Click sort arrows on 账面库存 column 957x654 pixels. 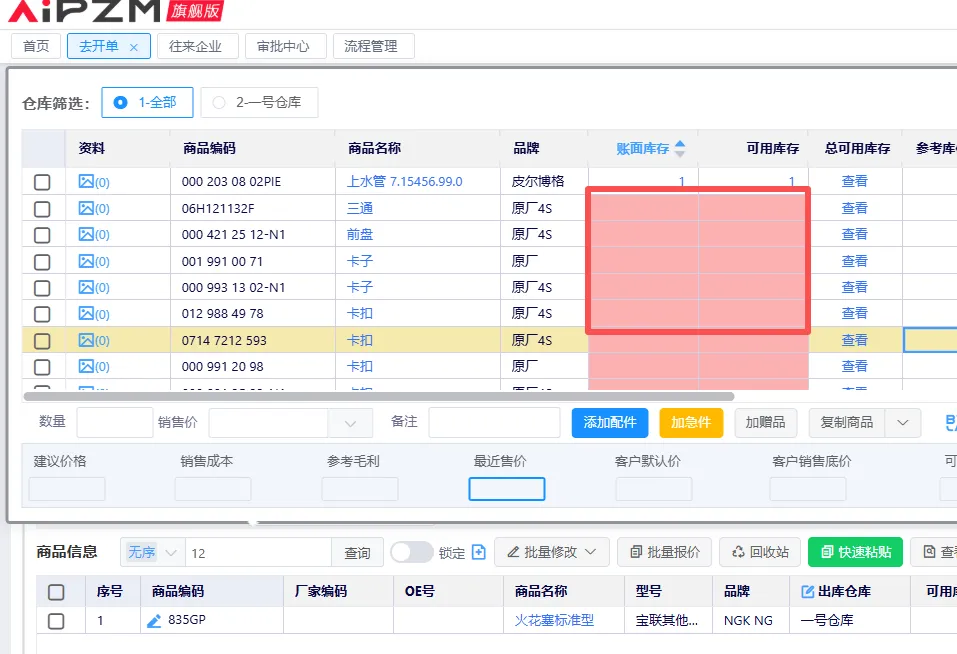pos(680,148)
